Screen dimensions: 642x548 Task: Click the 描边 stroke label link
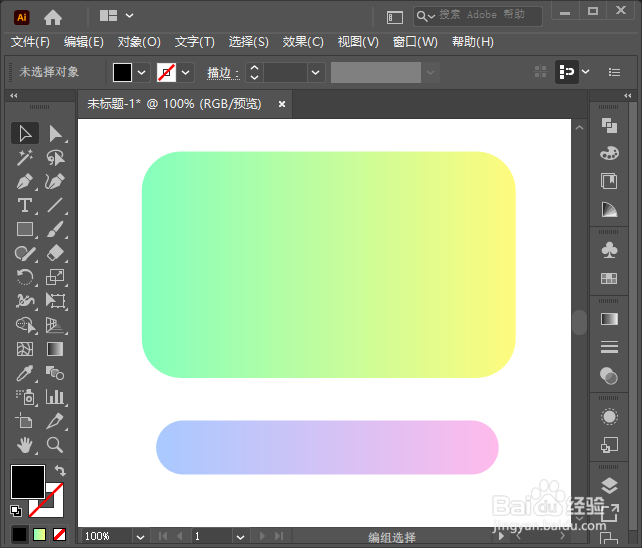coord(223,73)
